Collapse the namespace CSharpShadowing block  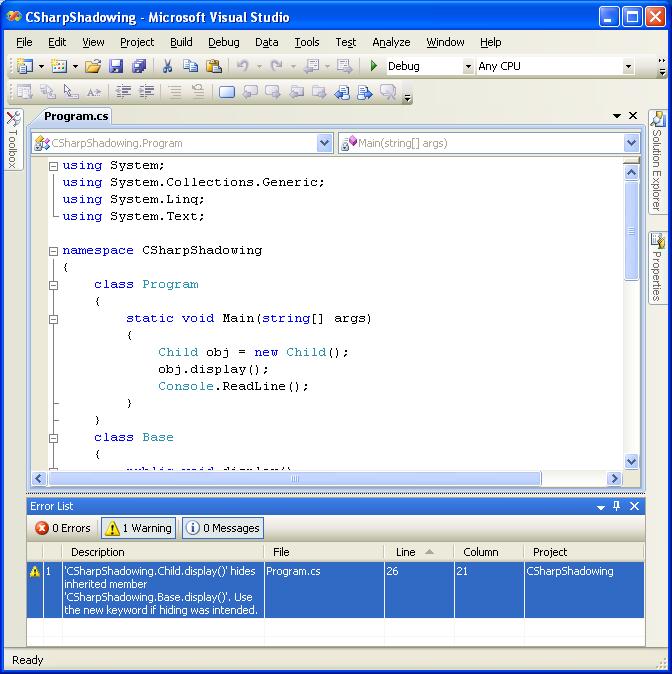pos(53,251)
